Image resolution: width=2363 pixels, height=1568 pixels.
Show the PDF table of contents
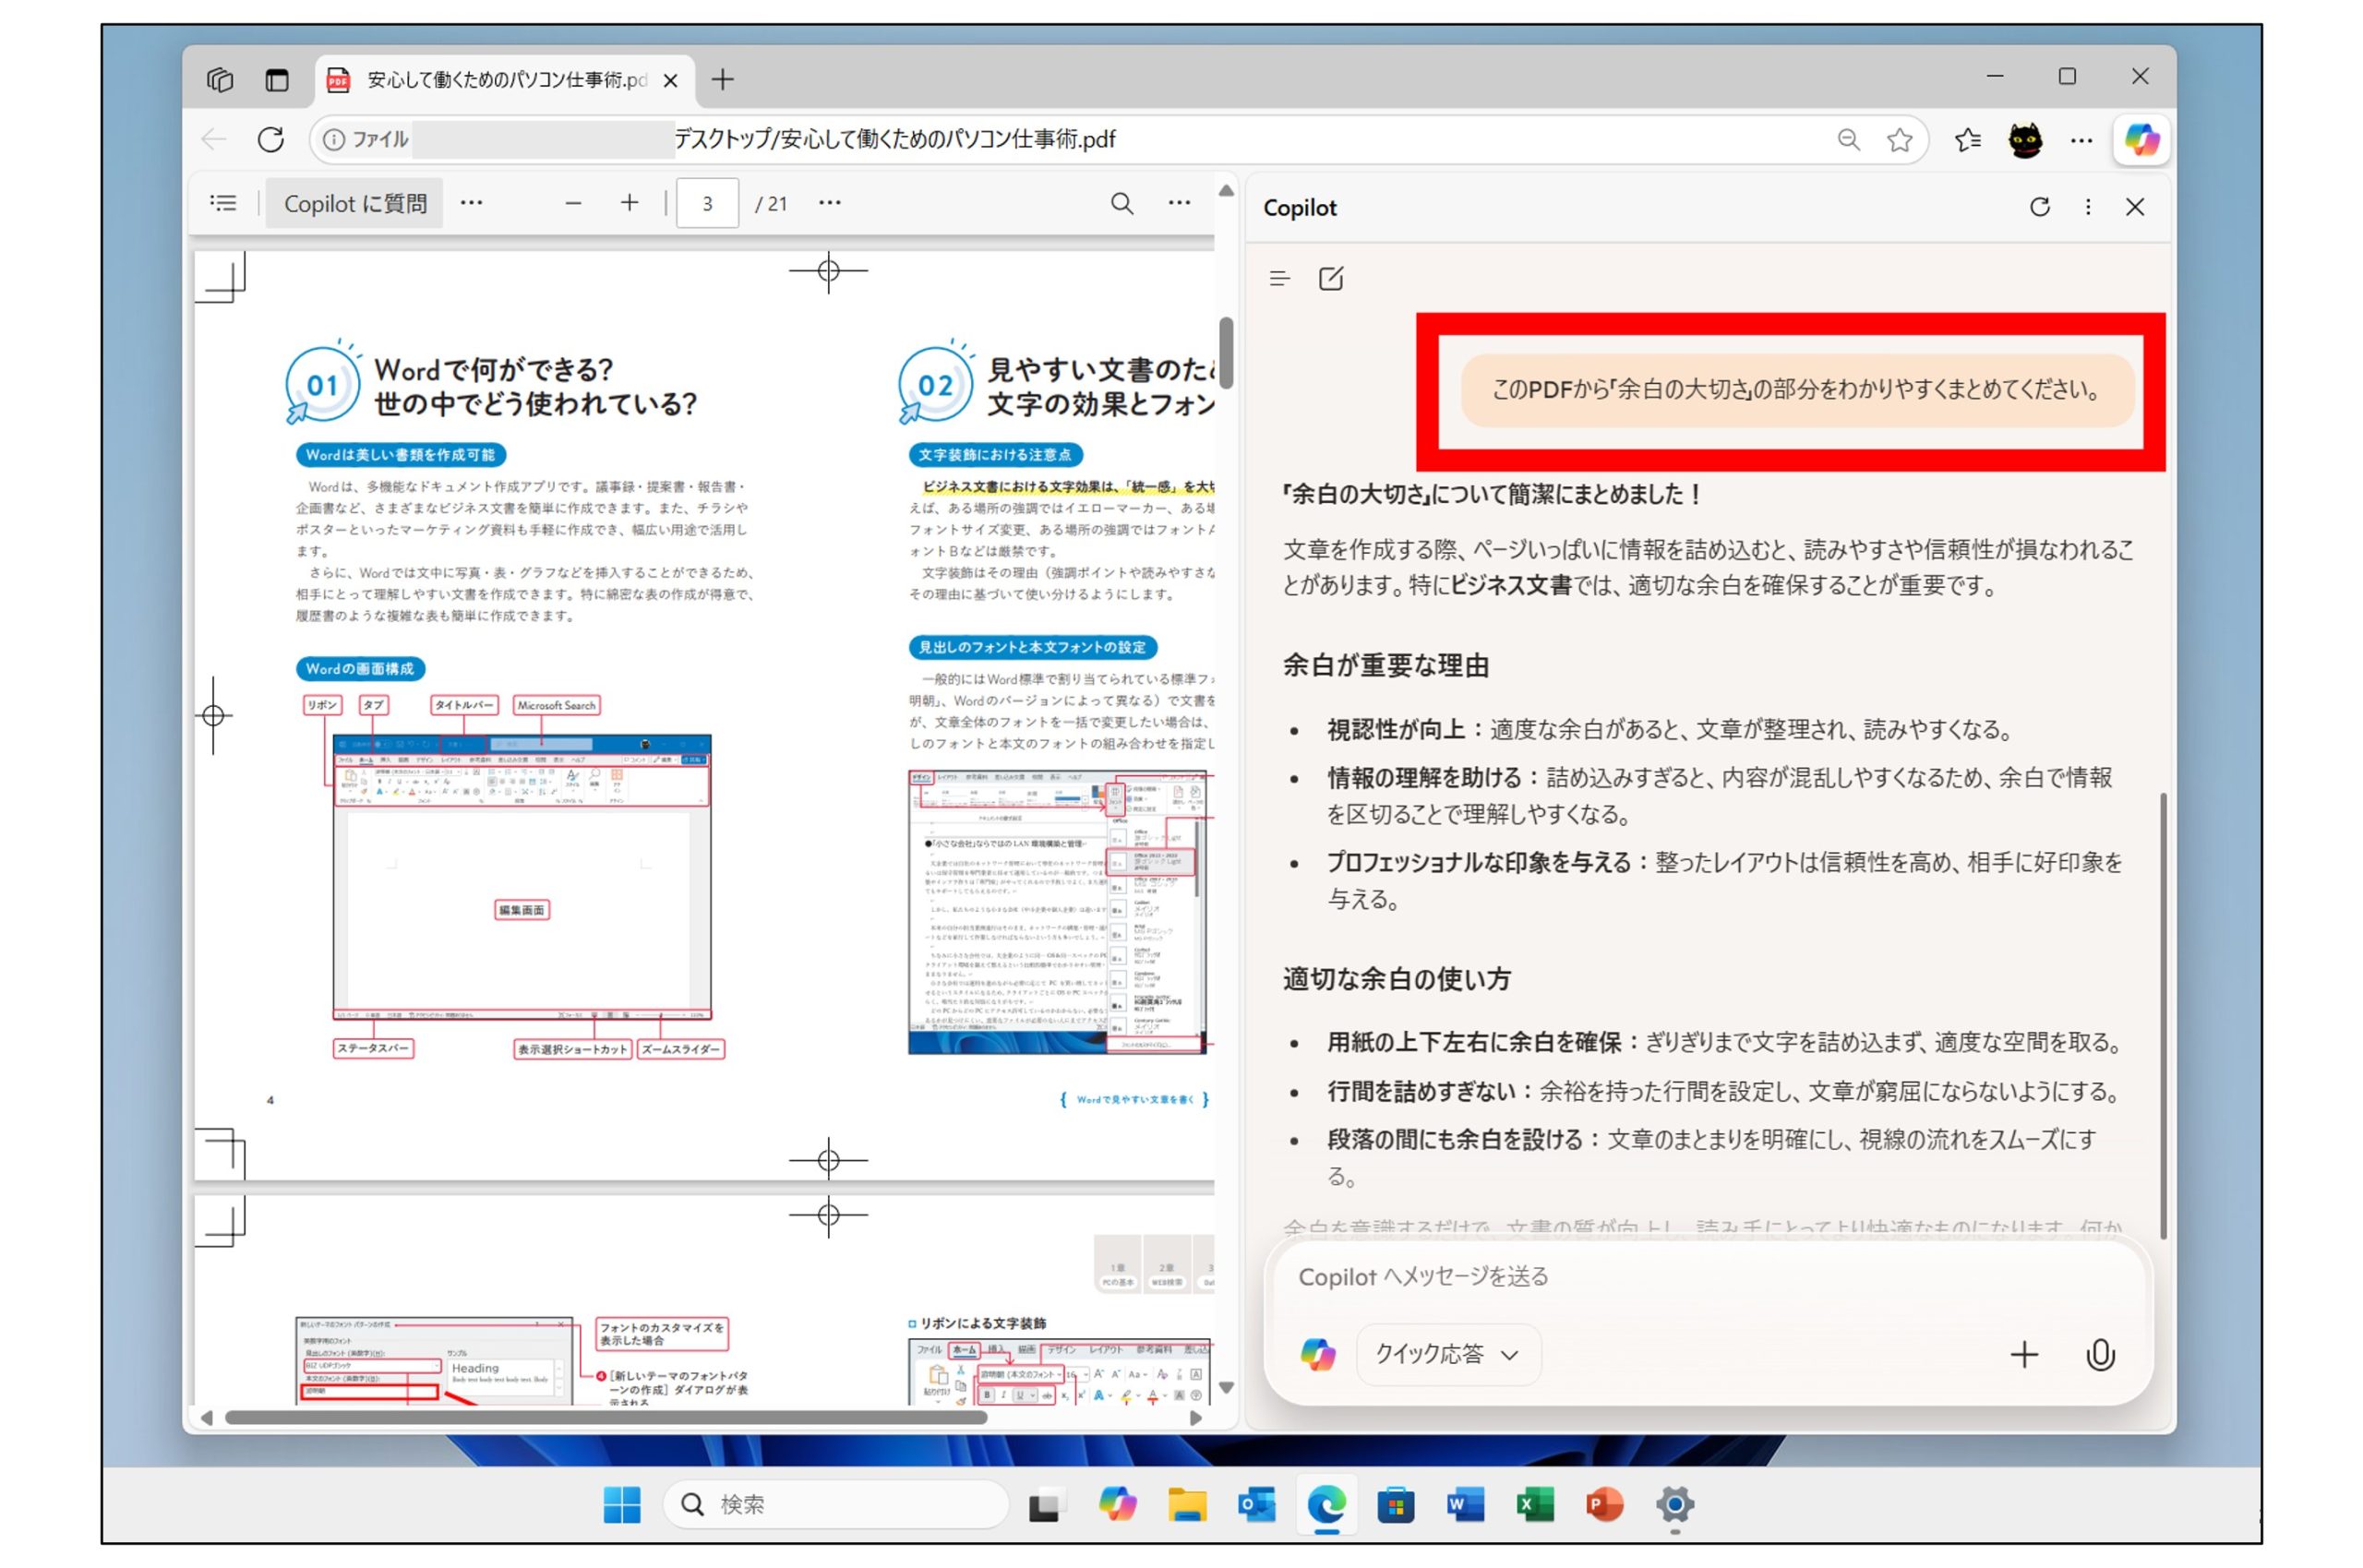click(223, 203)
